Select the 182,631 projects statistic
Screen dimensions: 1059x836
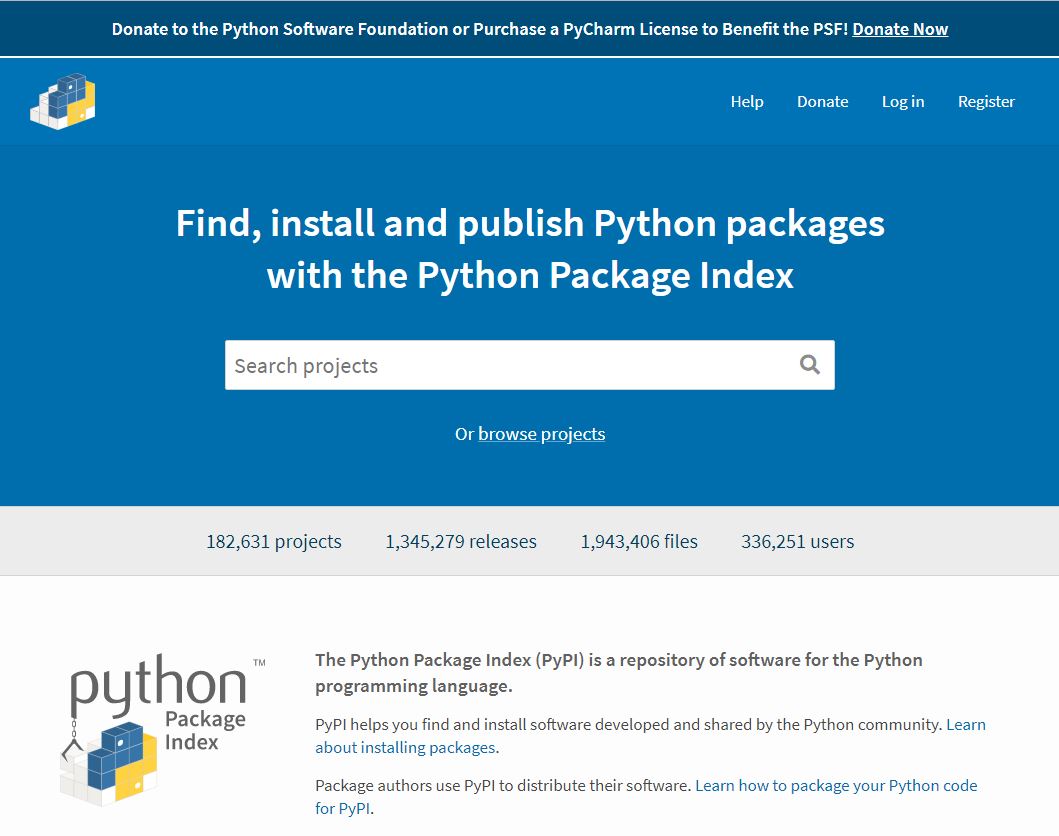[x=274, y=542]
